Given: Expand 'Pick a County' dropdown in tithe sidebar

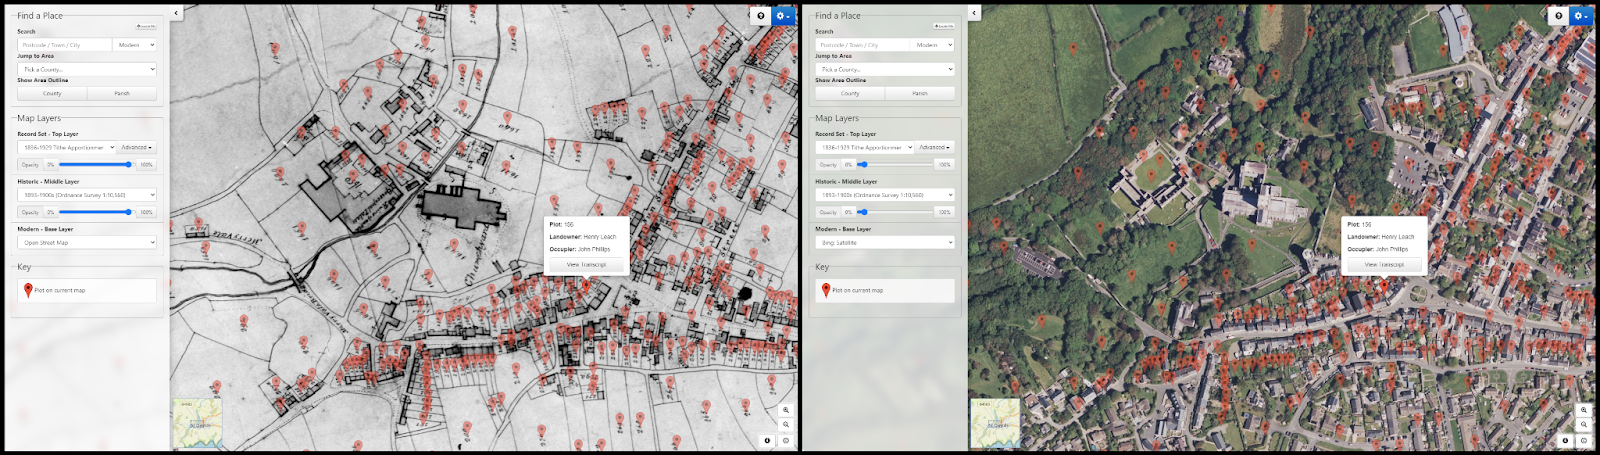Looking at the screenshot, I should (x=87, y=69).
